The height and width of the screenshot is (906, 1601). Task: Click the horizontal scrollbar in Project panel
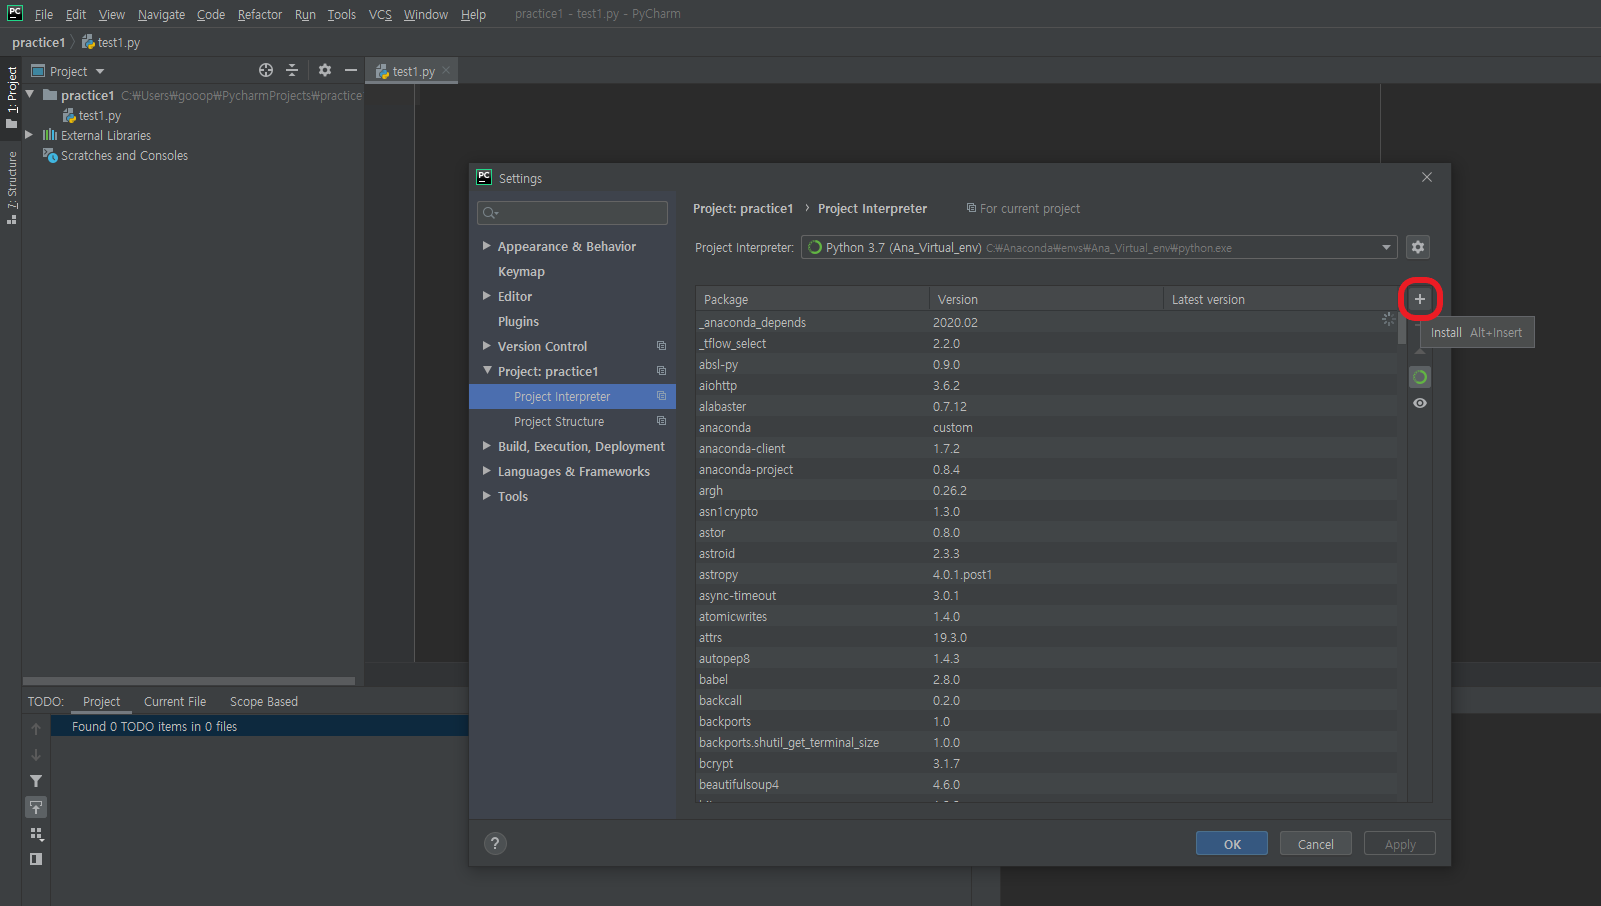(x=189, y=681)
